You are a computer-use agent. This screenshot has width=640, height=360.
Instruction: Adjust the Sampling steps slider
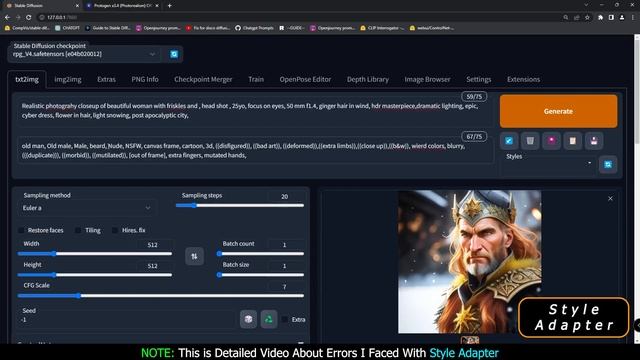pyautogui.click(x=240, y=205)
